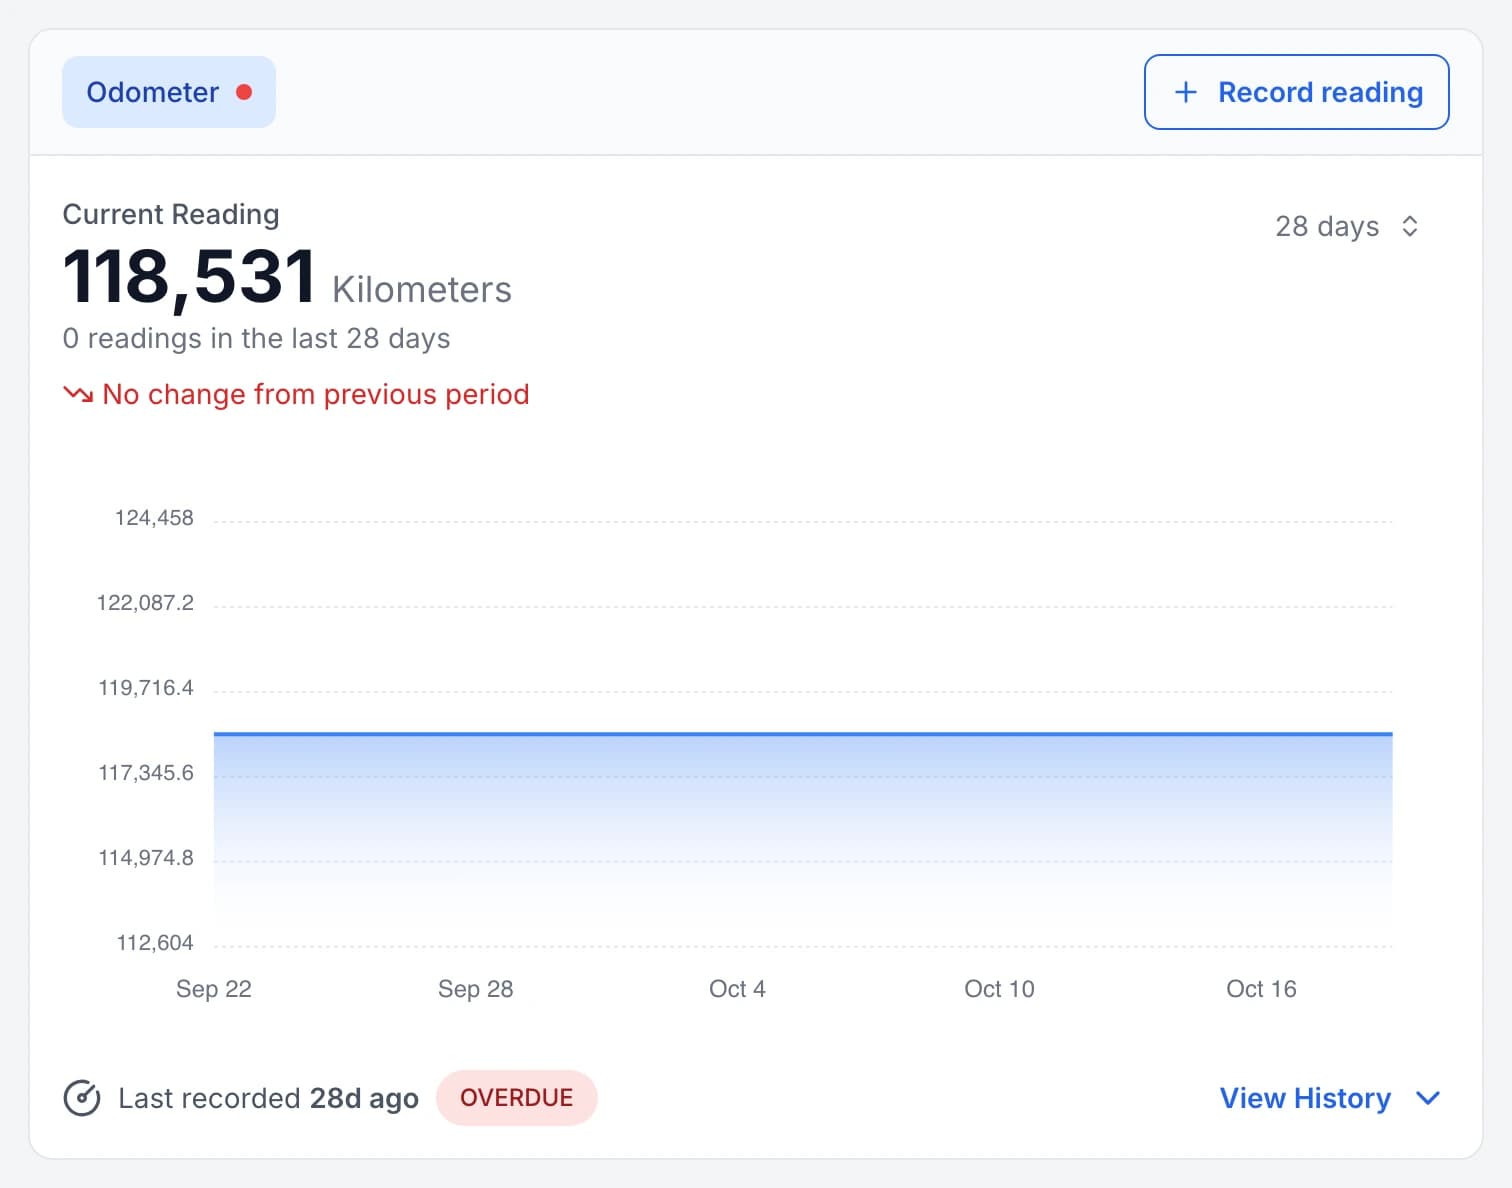This screenshot has height=1188, width=1512.
Task: Click the 118,531 current reading value
Action: click(x=190, y=277)
